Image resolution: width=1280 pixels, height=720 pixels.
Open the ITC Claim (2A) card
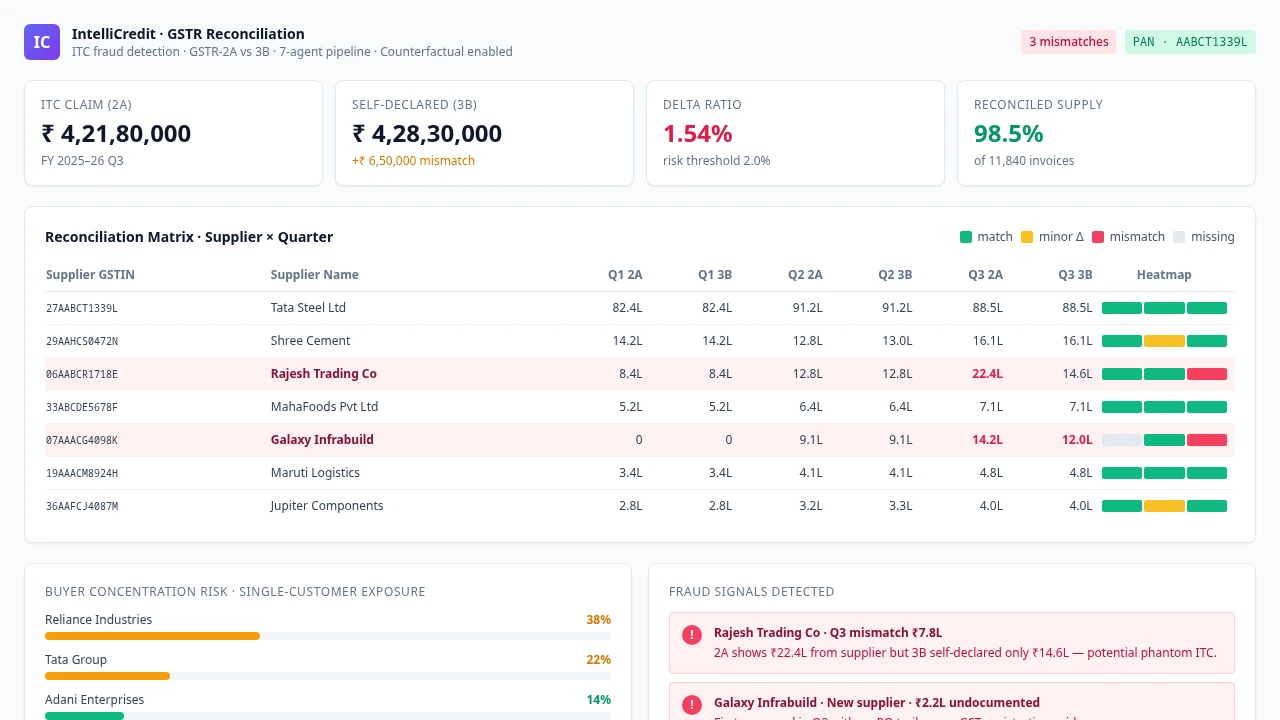[x=174, y=133]
